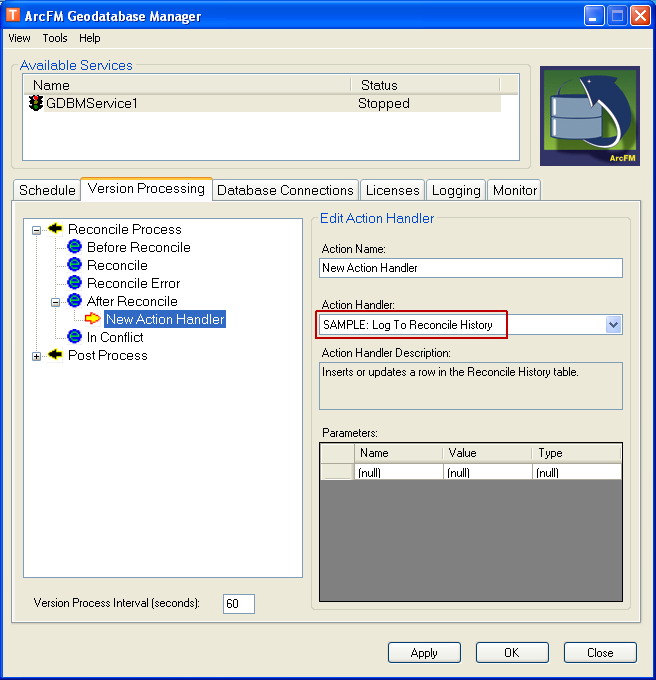656x680 pixels.
Task: Open the Licenses tab
Action: pyautogui.click(x=392, y=190)
